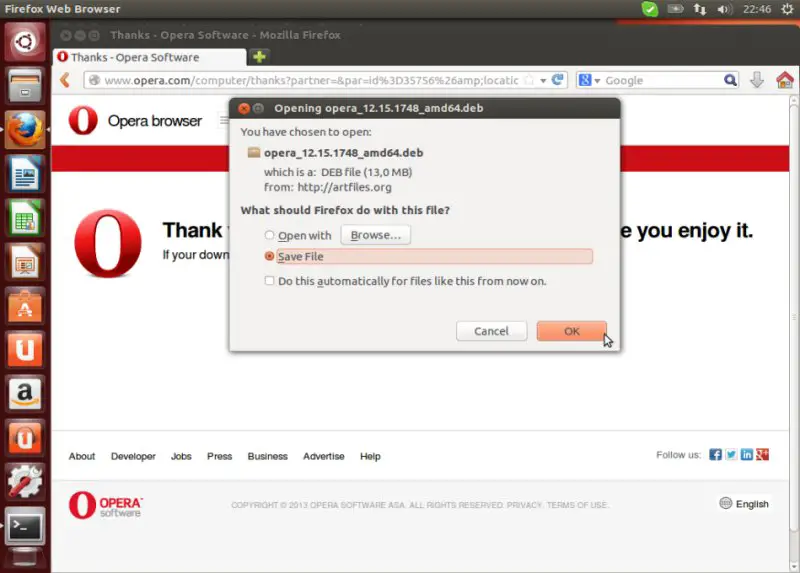Open Opera's Twitter page icon
The width and height of the screenshot is (800, 573).
[x=731, y=455]
